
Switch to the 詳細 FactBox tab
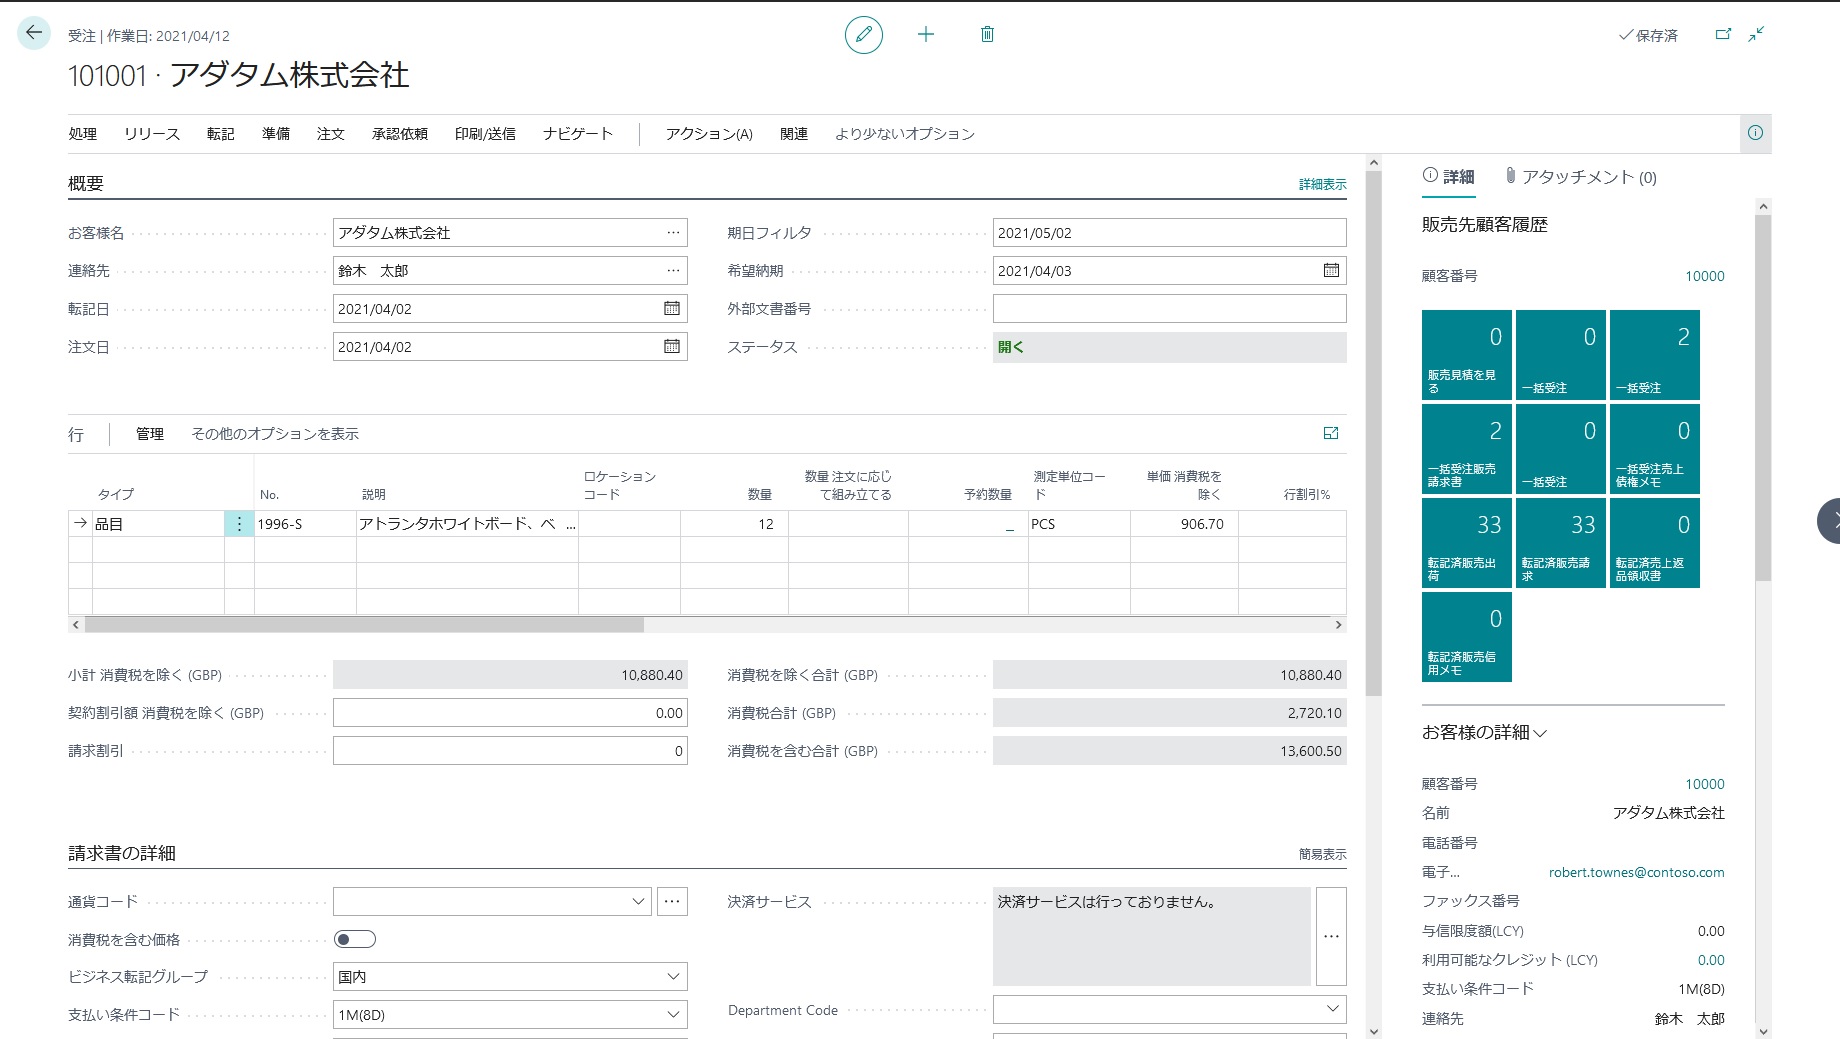pyautogui.click(x=1448, y=177)
